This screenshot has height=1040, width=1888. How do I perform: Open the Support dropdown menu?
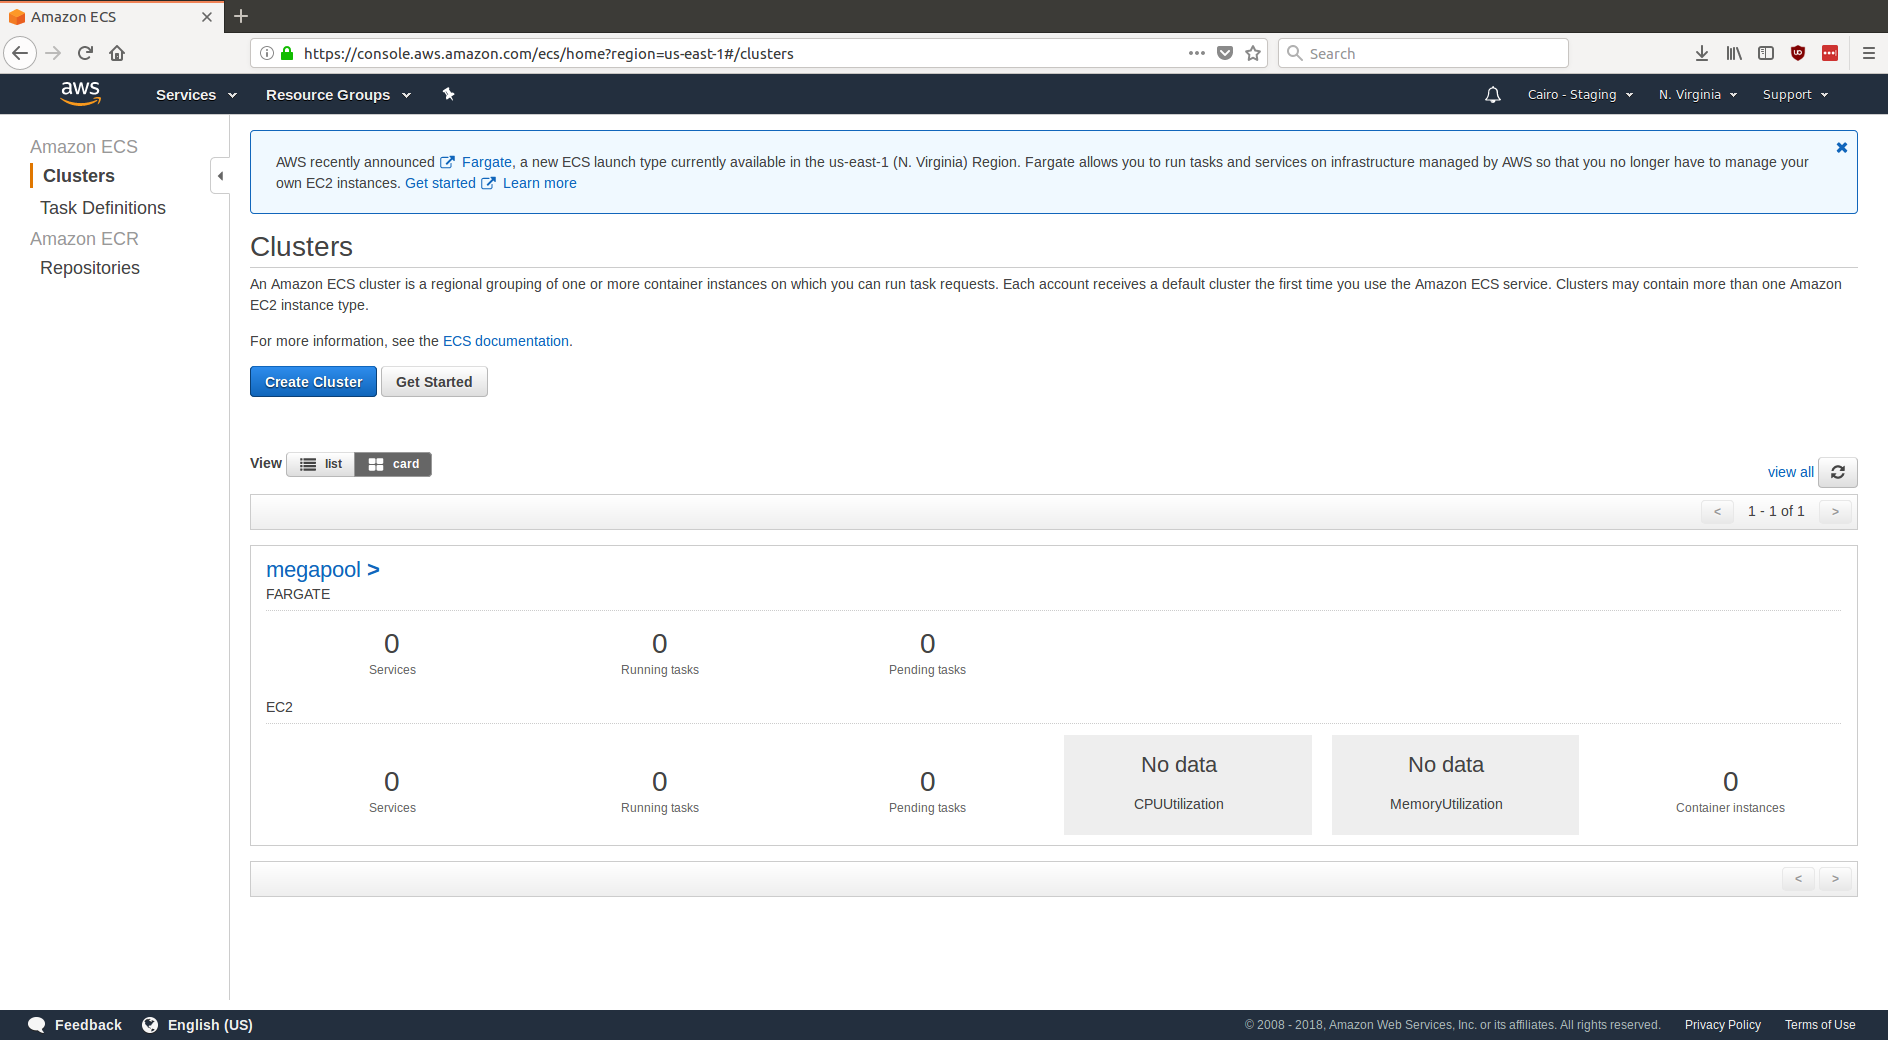pos(1795,95)
